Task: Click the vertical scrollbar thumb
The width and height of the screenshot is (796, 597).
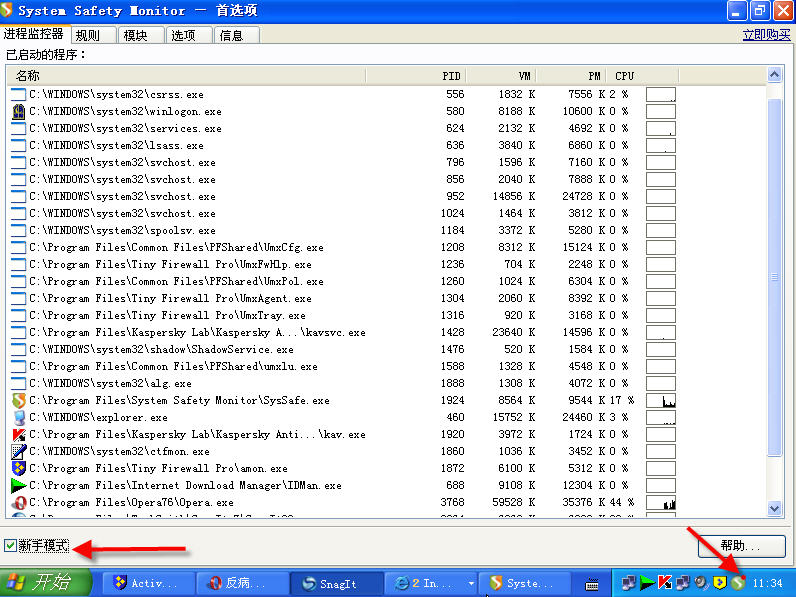Action: (x=774, y=278)
